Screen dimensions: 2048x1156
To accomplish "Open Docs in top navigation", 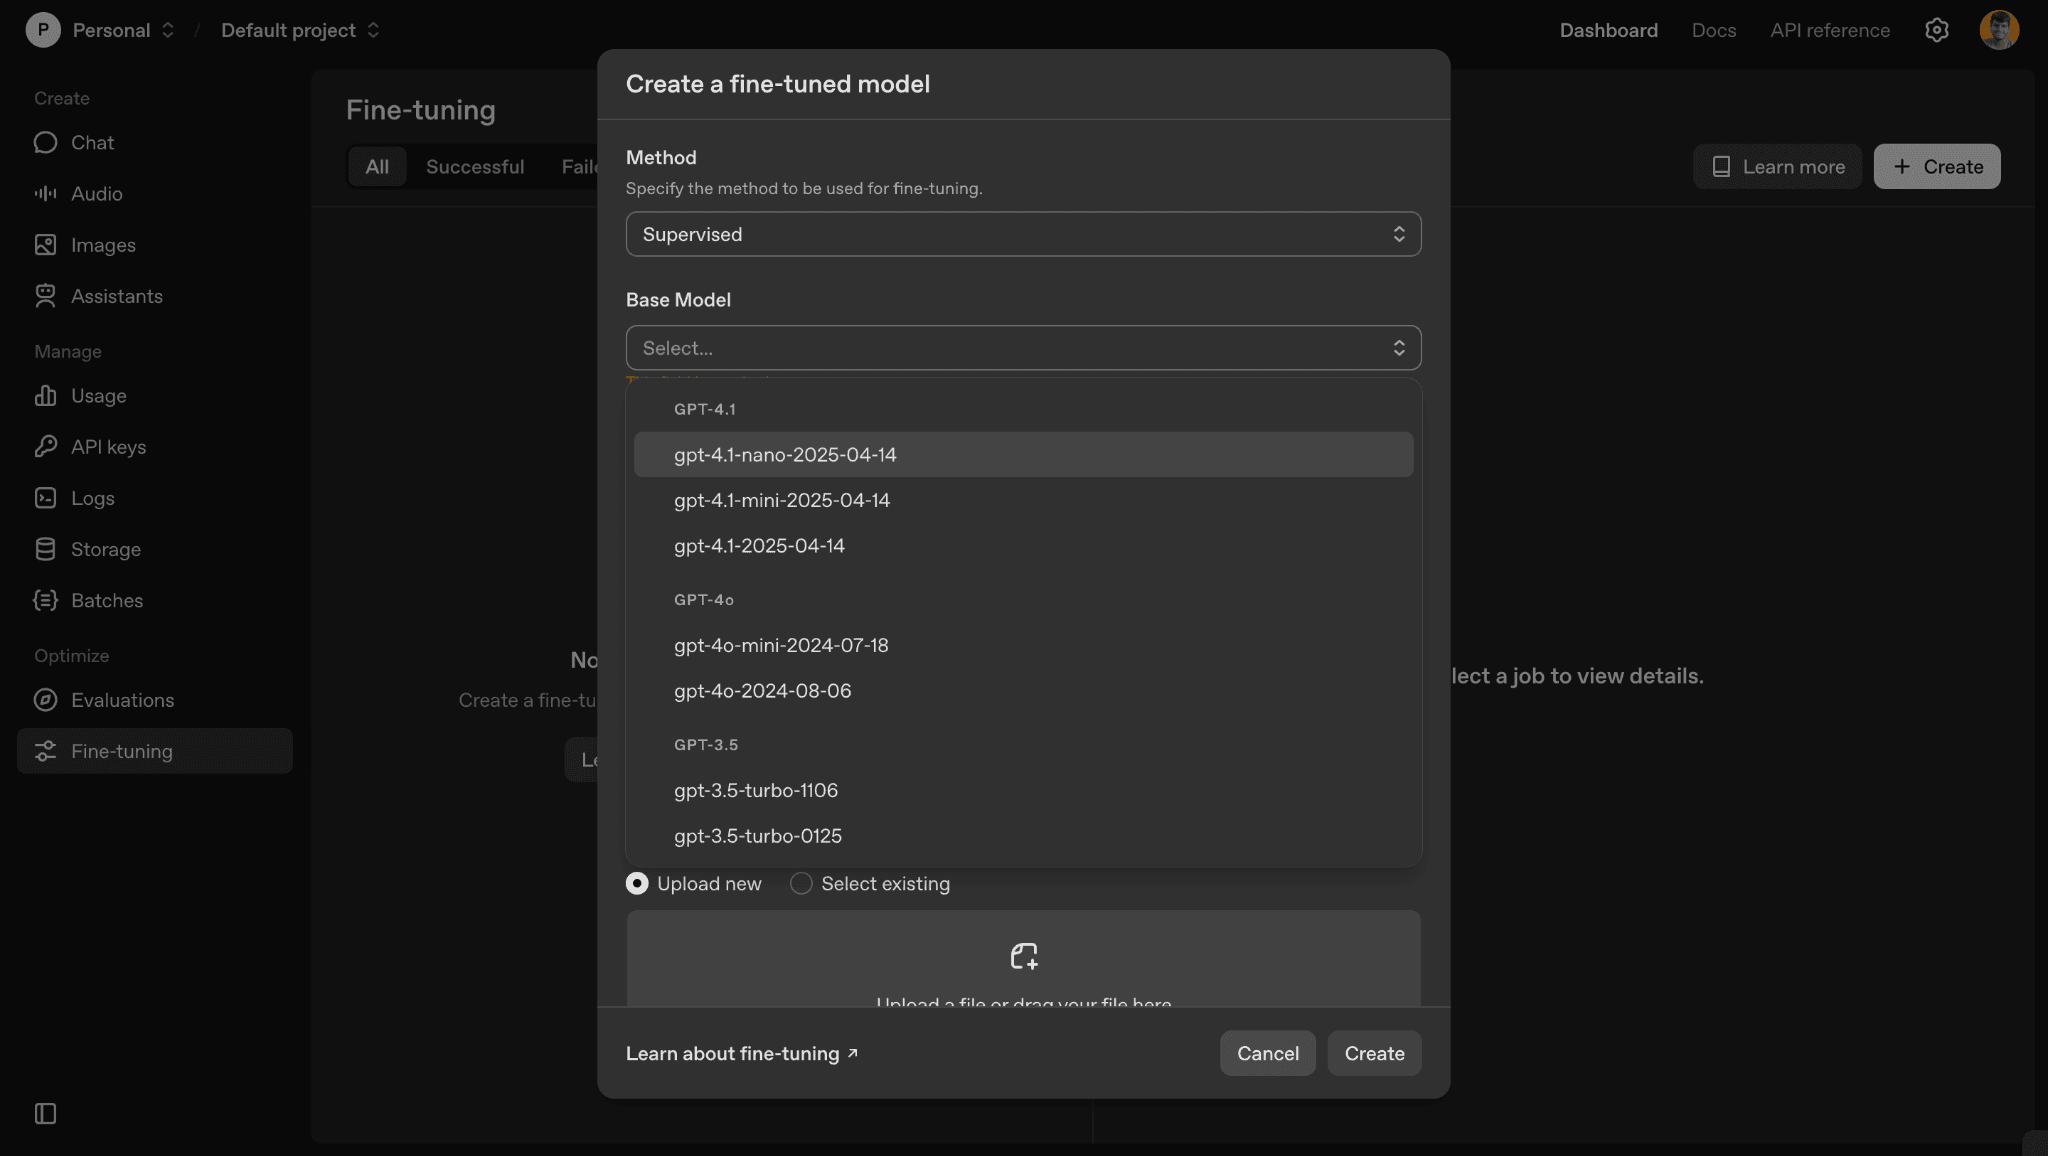I will (1713, 30).
